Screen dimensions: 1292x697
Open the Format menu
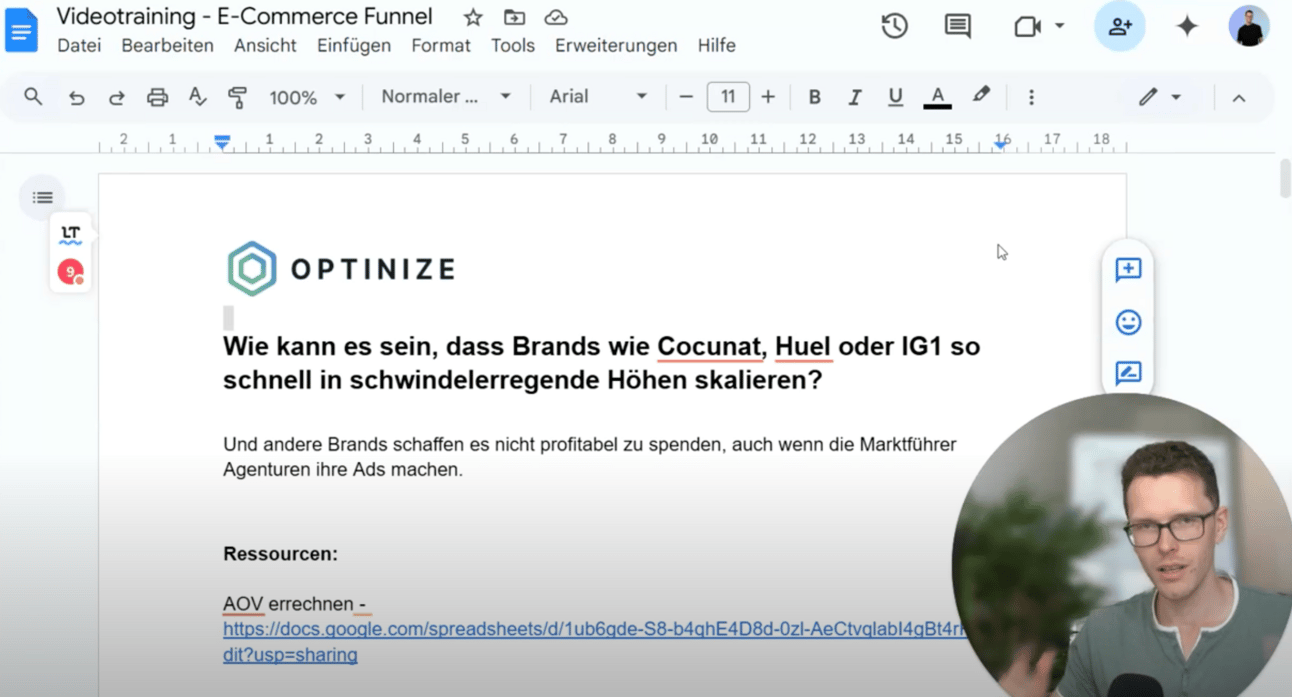click(x=440, y=46)
